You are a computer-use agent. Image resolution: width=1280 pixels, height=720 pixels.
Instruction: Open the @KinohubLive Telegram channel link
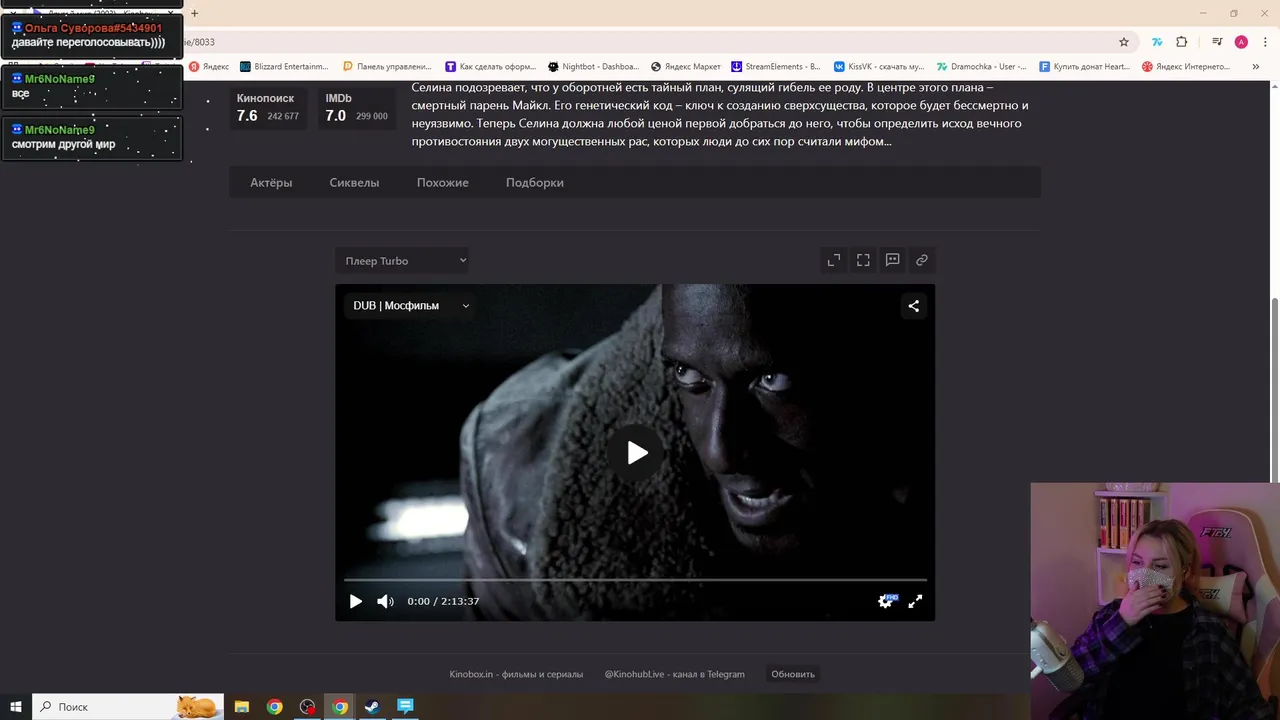coord(675,674)
